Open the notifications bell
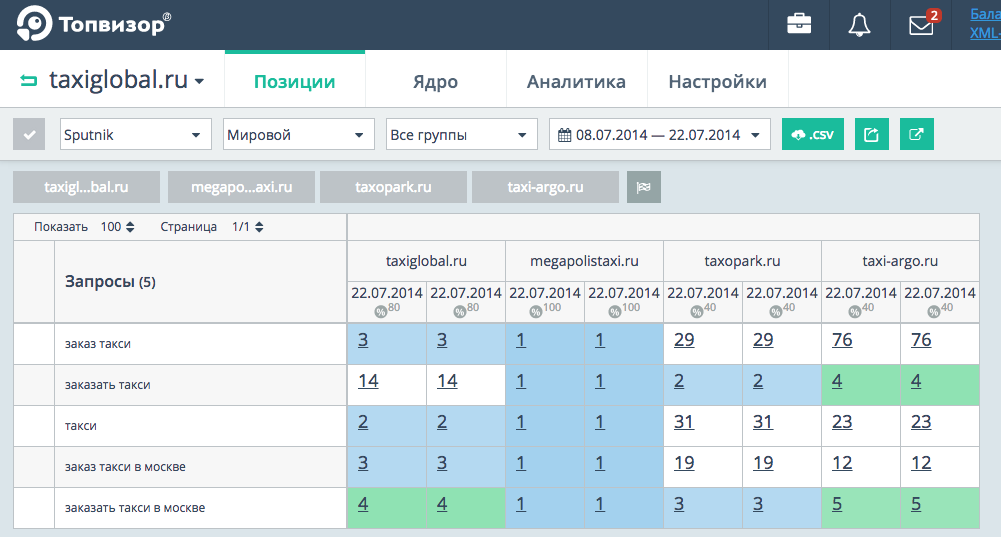 pos(859,25)
